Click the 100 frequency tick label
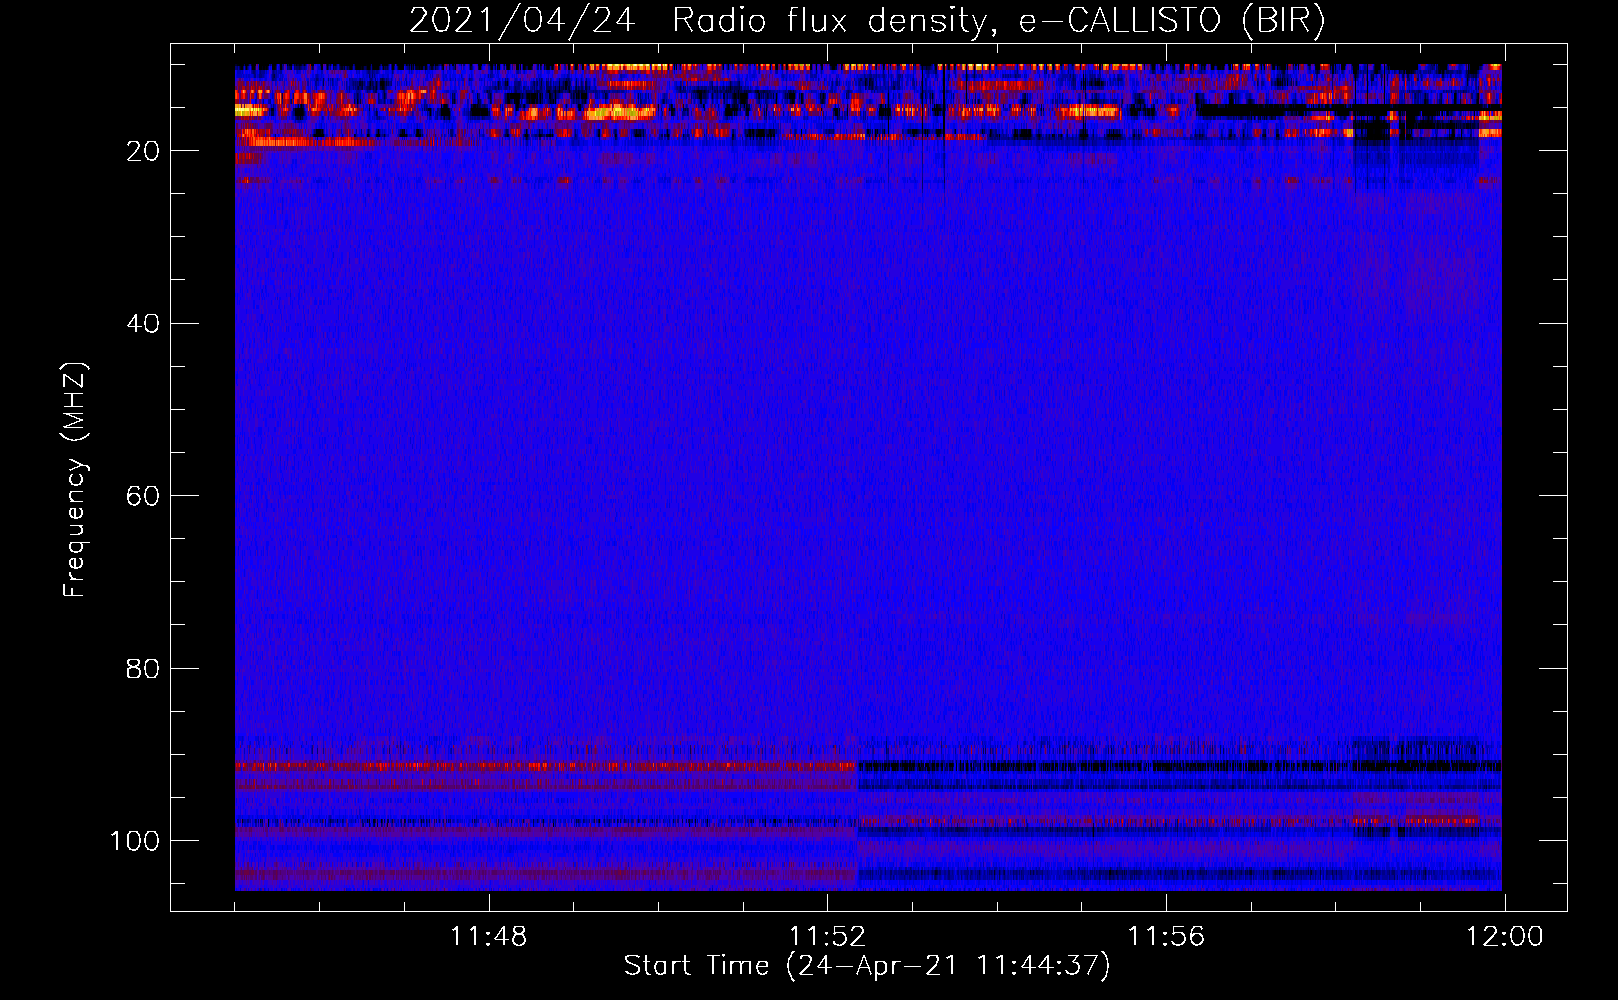Viewport: 1618px width, 1000px height. coord(135,841)
